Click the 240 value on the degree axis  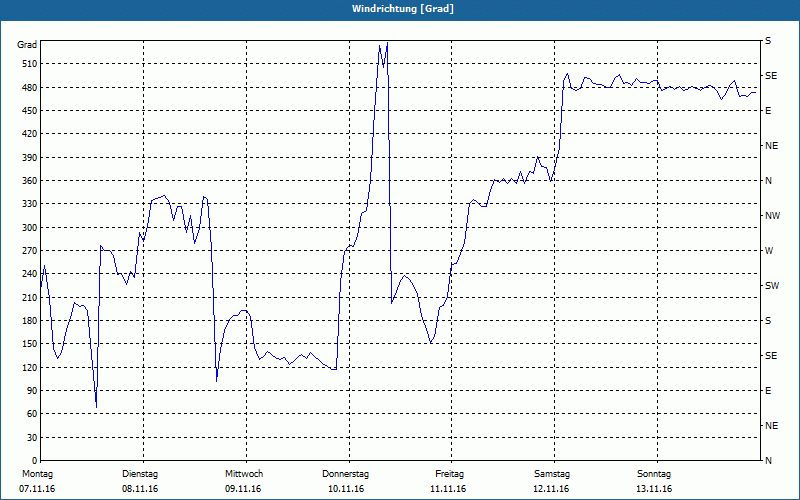(x=30, y=274)
